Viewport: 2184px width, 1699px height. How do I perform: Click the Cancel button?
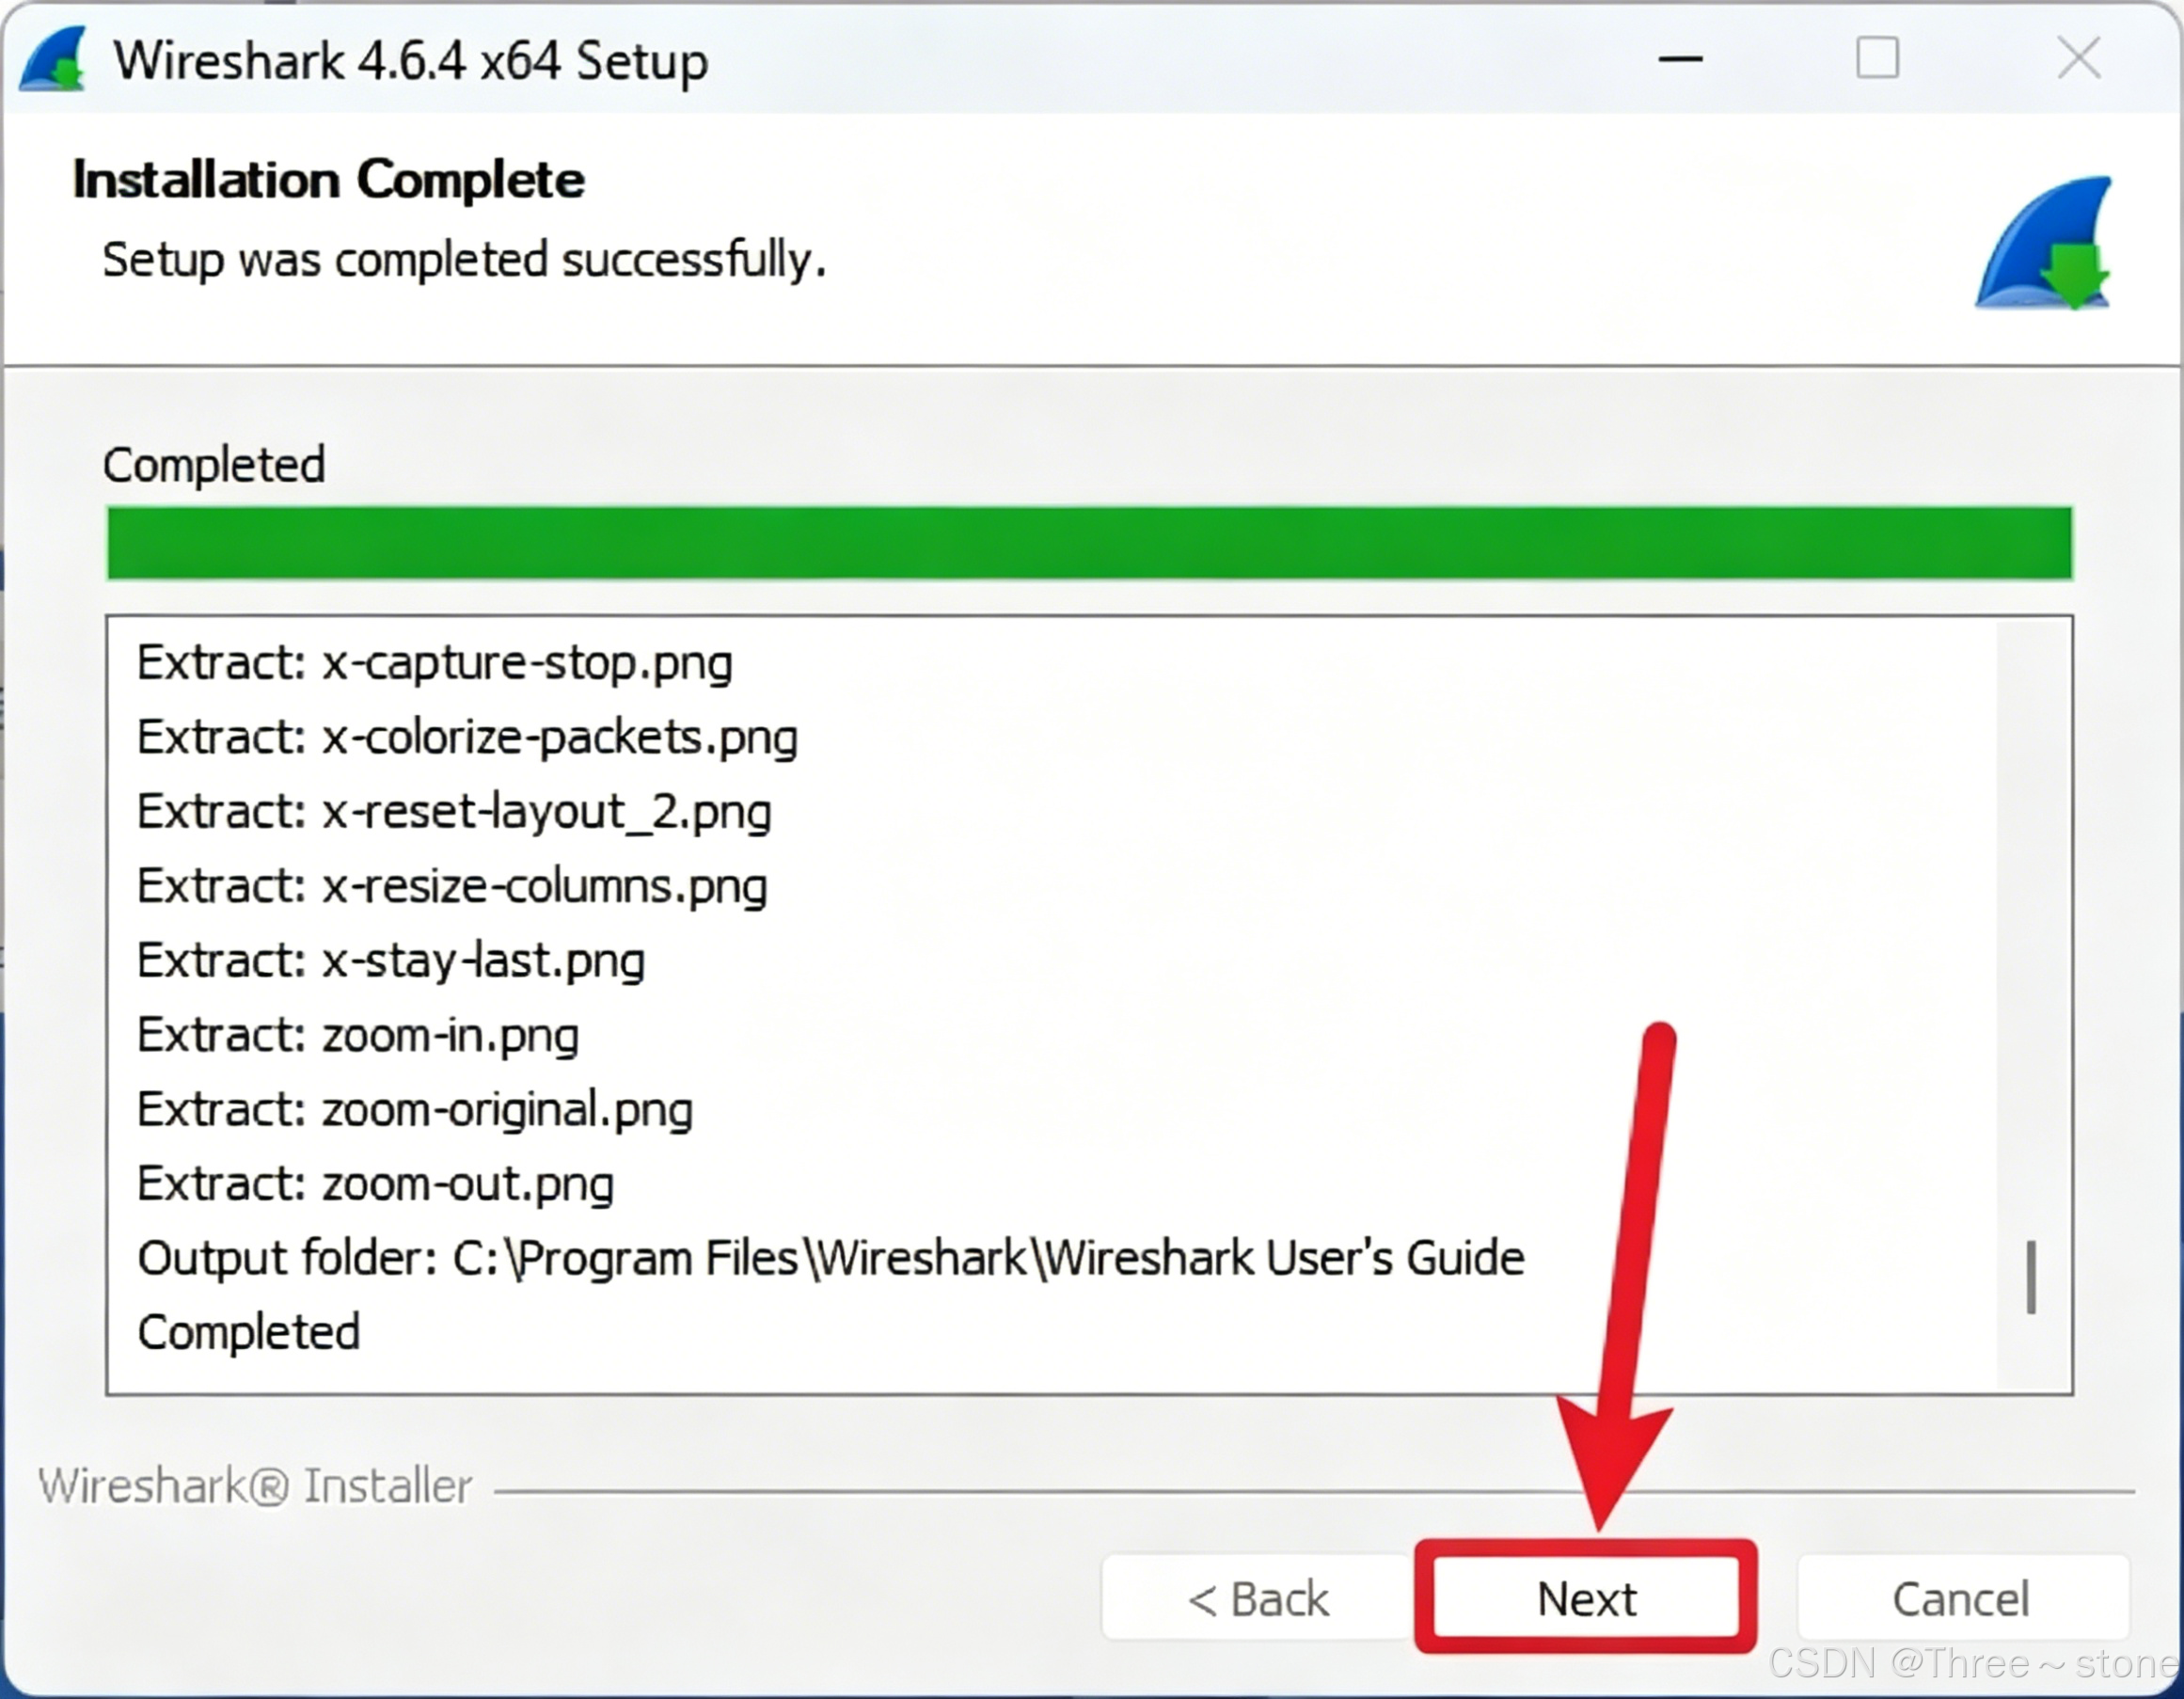tap(1961, 1598)
